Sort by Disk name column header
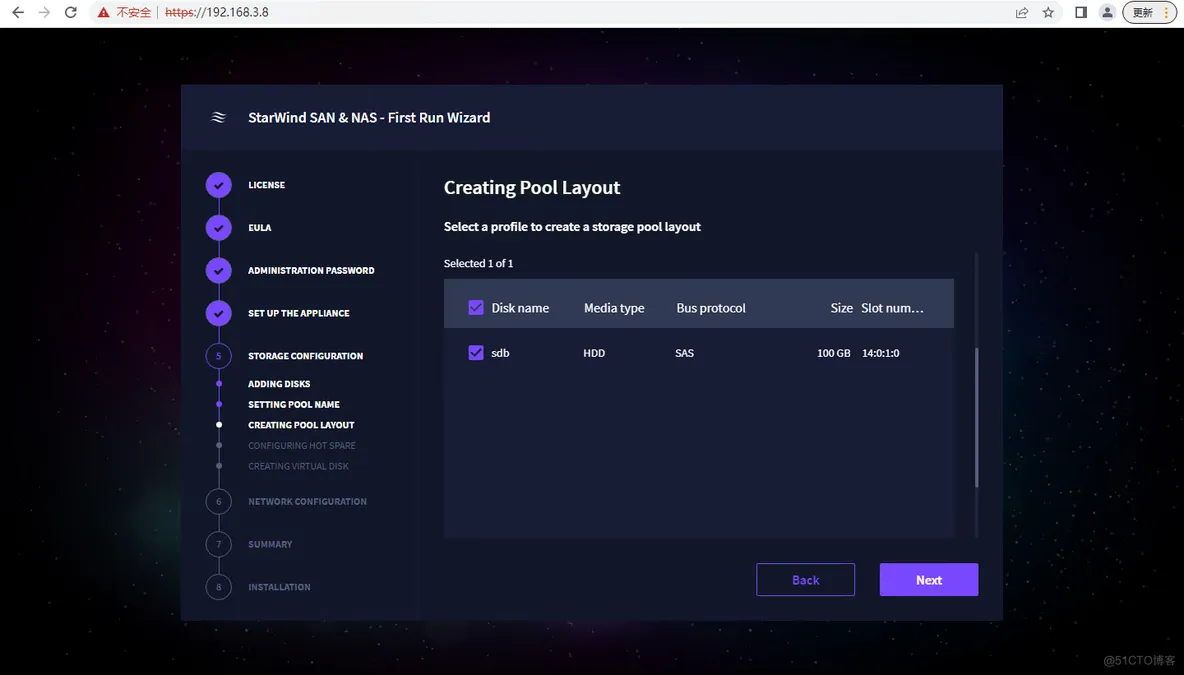Viewport: 1184px width, 675px height. click(x=520, y=308)
